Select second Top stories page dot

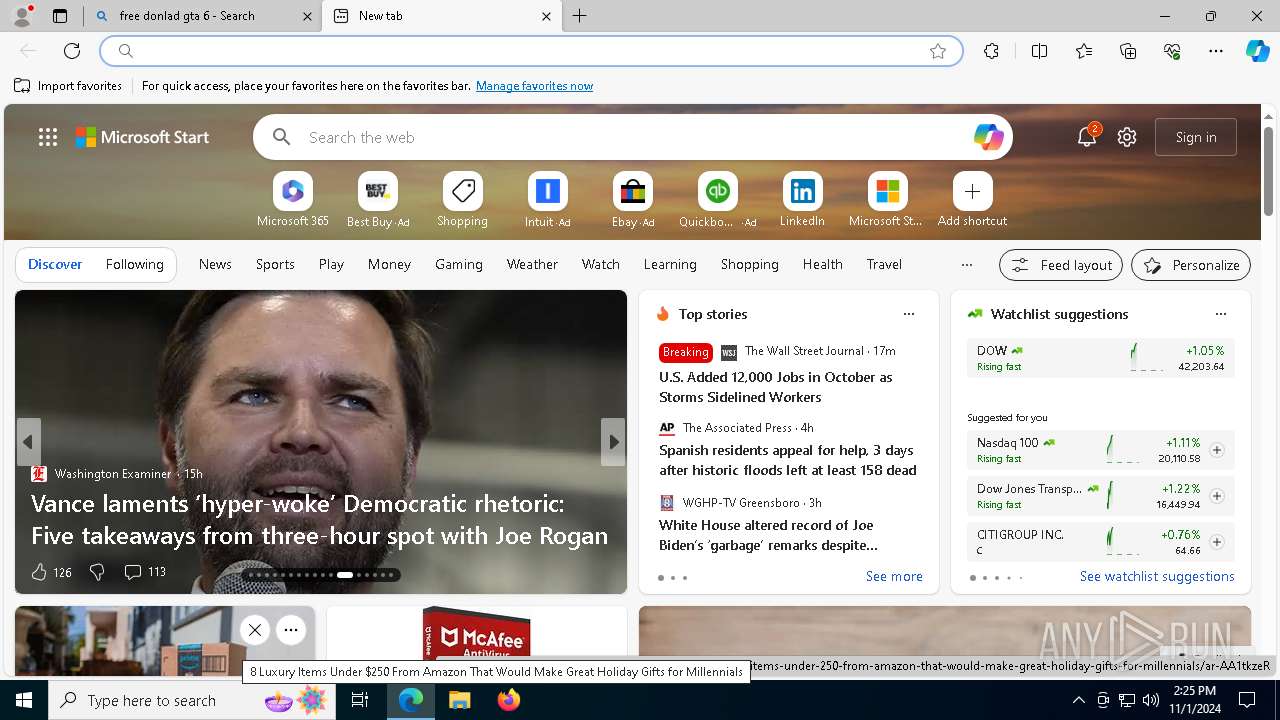673,578
